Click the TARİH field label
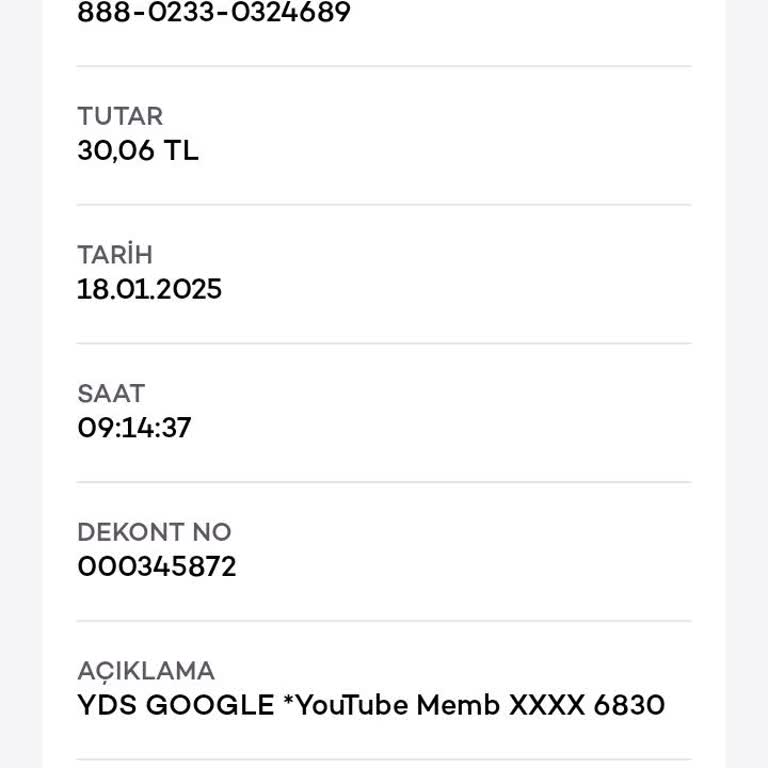 (x=115, y=255)
